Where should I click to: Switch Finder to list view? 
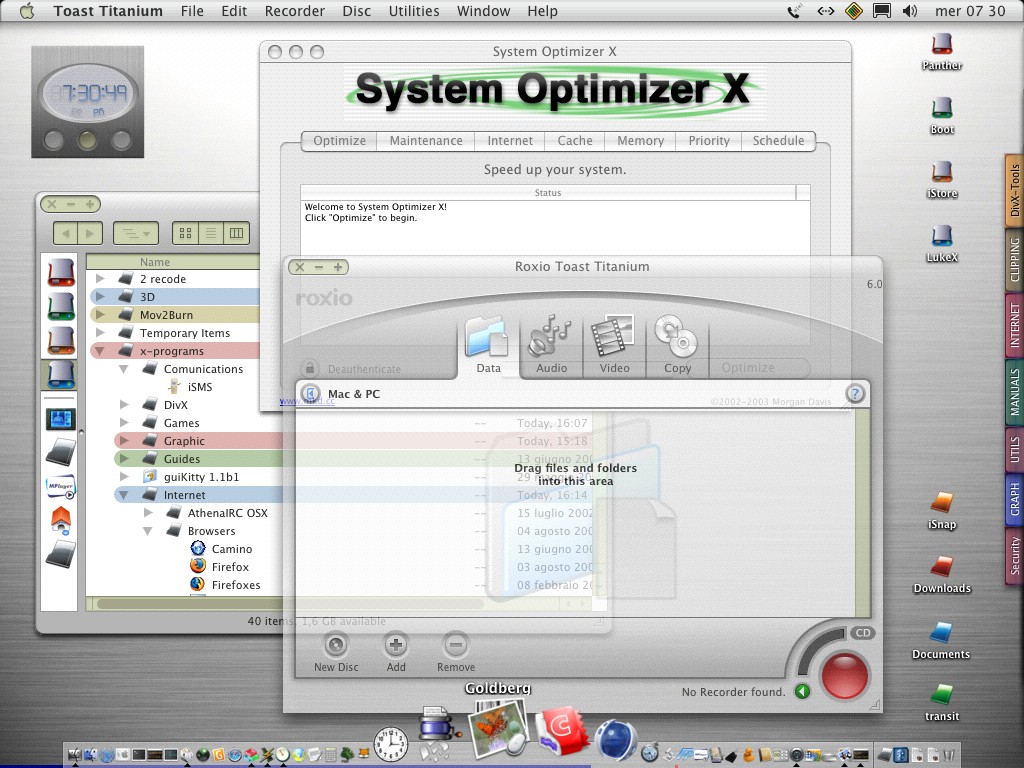(211, 233)
